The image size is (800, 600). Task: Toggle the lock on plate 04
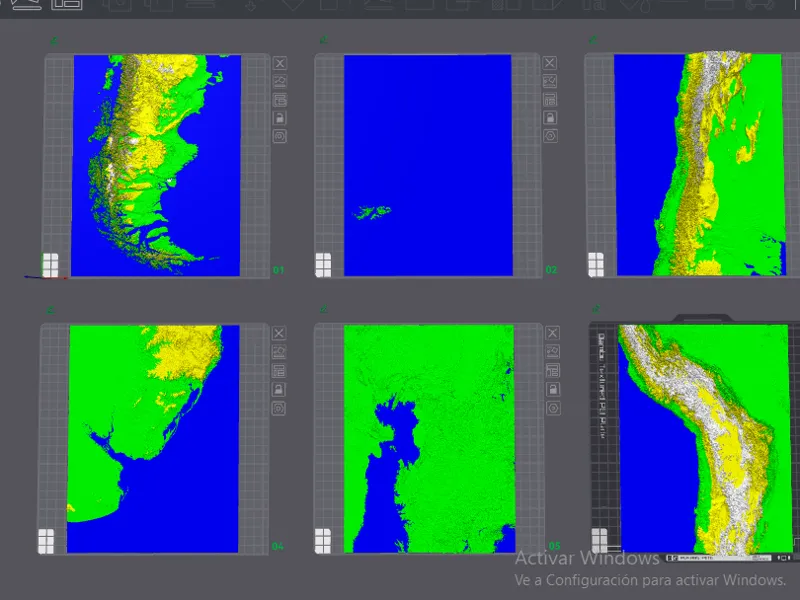point(279,390)
